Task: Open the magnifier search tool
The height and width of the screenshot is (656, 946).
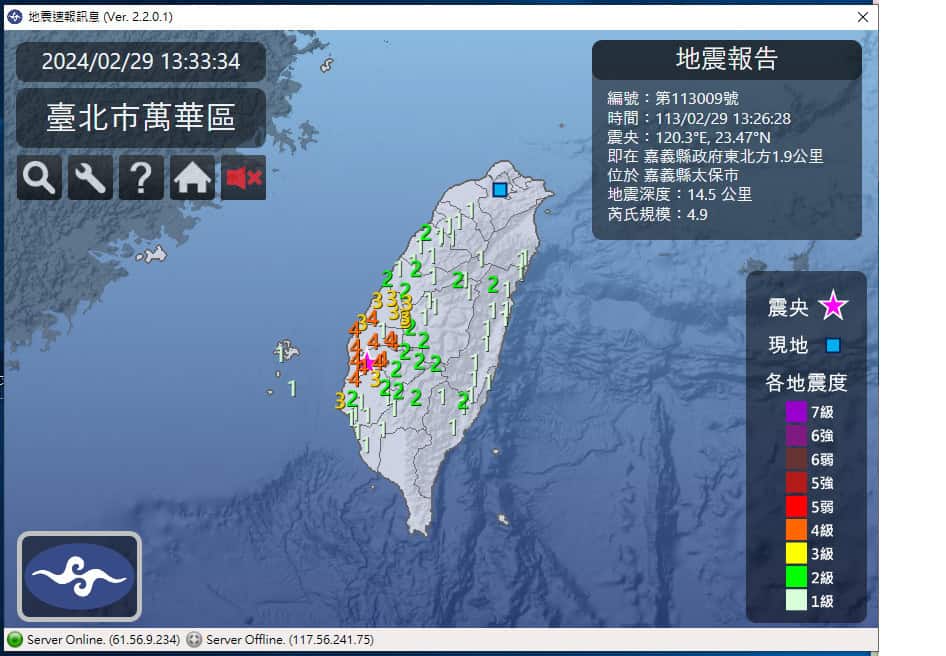Action: click(x=39, y=178)
